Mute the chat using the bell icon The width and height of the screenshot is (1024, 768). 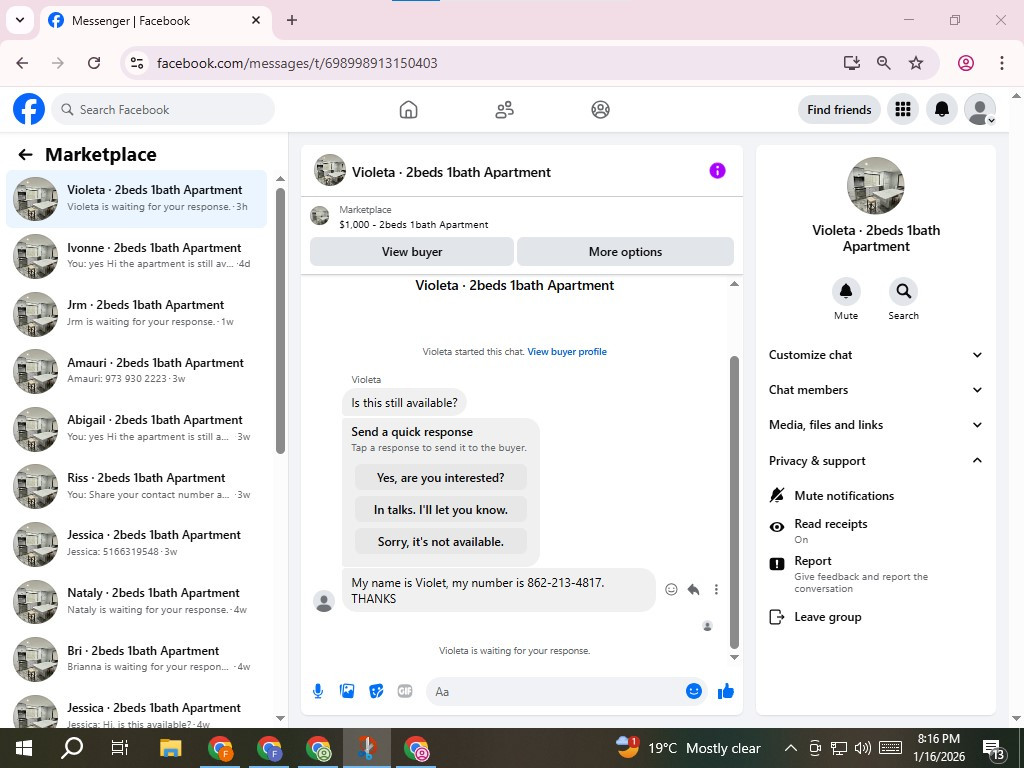coord(846,291)
